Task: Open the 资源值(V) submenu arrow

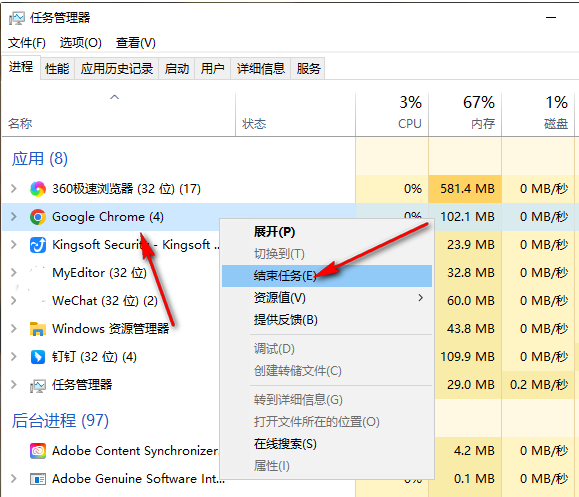Action: [x=421, y=298]
